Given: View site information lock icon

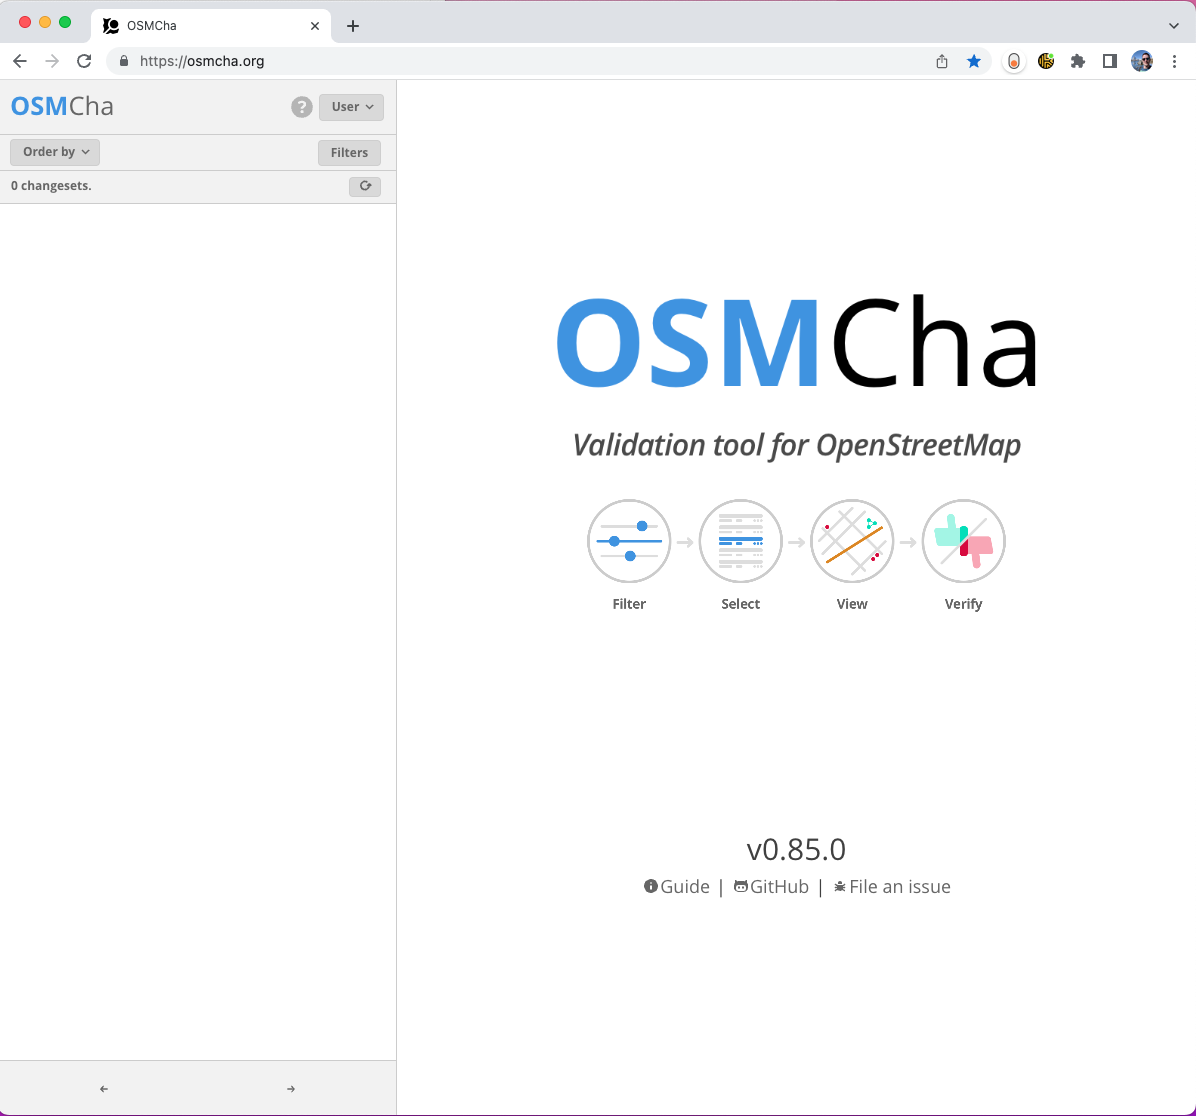Looking at the screenshot, I should (124, 61).
